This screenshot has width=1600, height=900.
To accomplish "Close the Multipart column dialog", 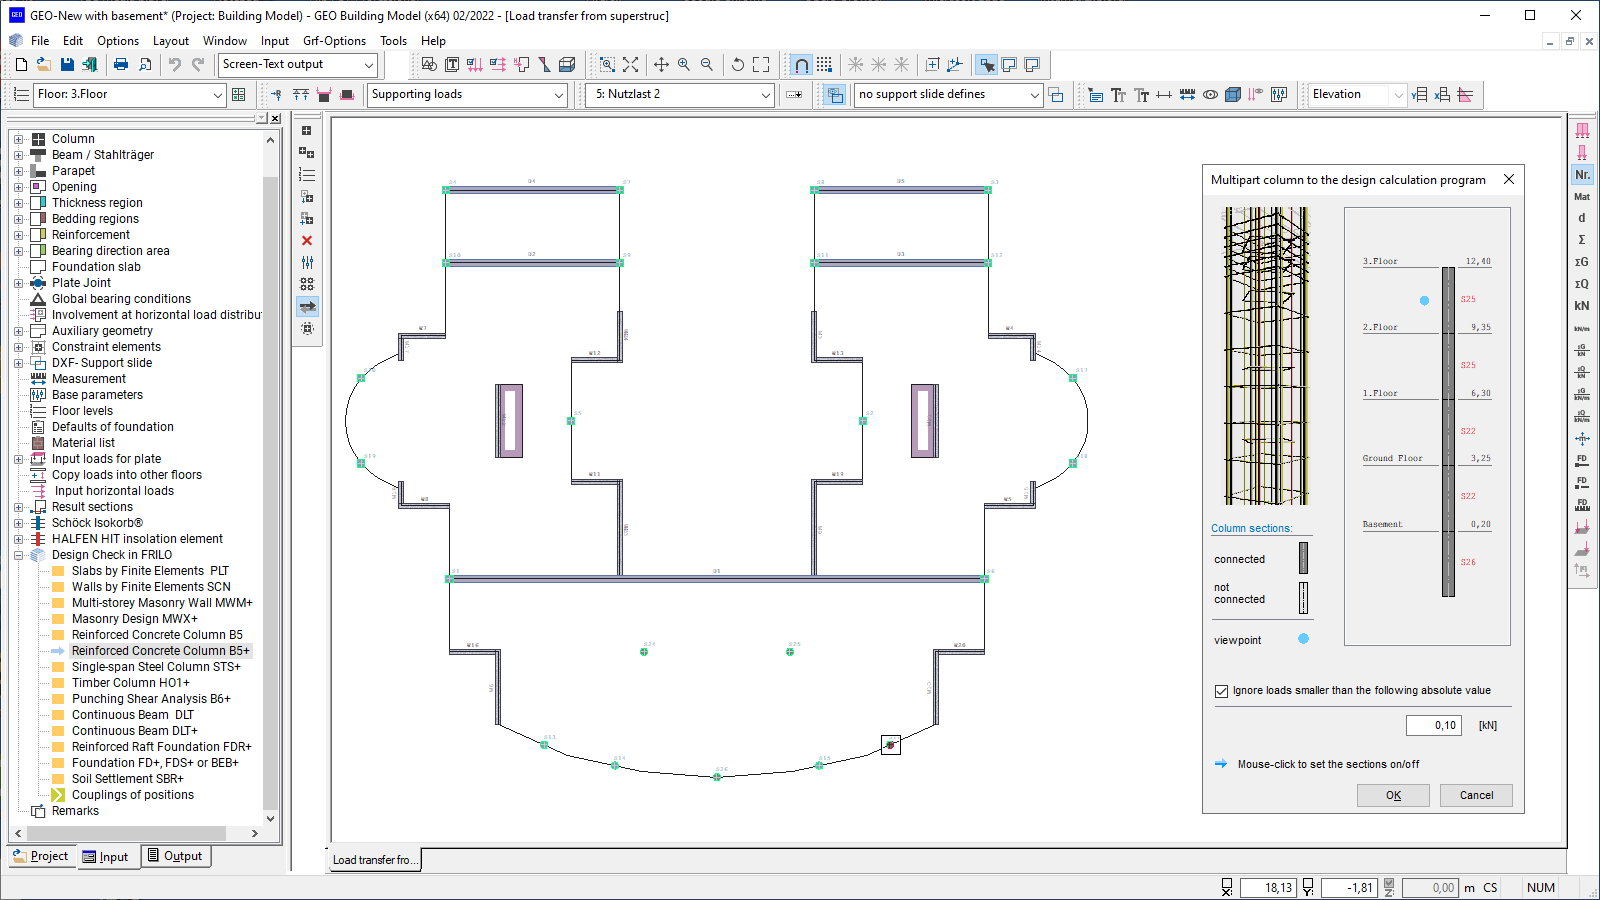I will (x=1509, y=180).
